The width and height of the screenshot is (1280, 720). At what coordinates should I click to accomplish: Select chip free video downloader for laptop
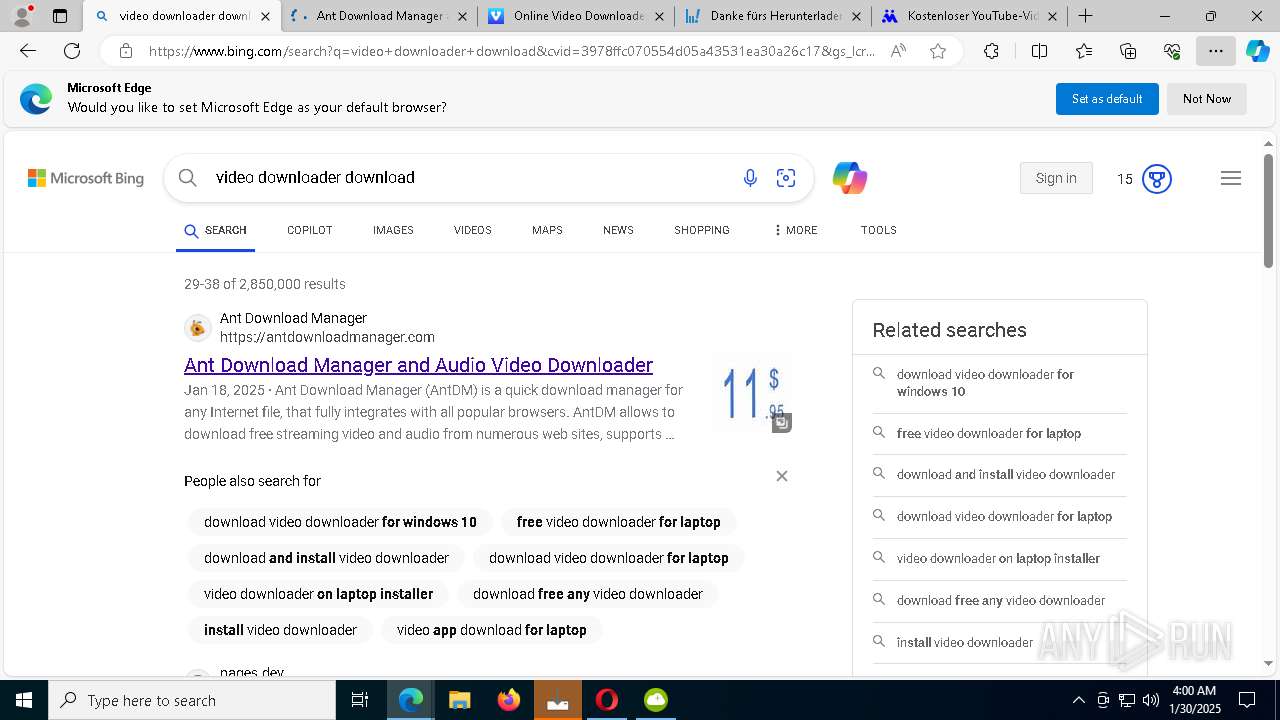point(618,522)
